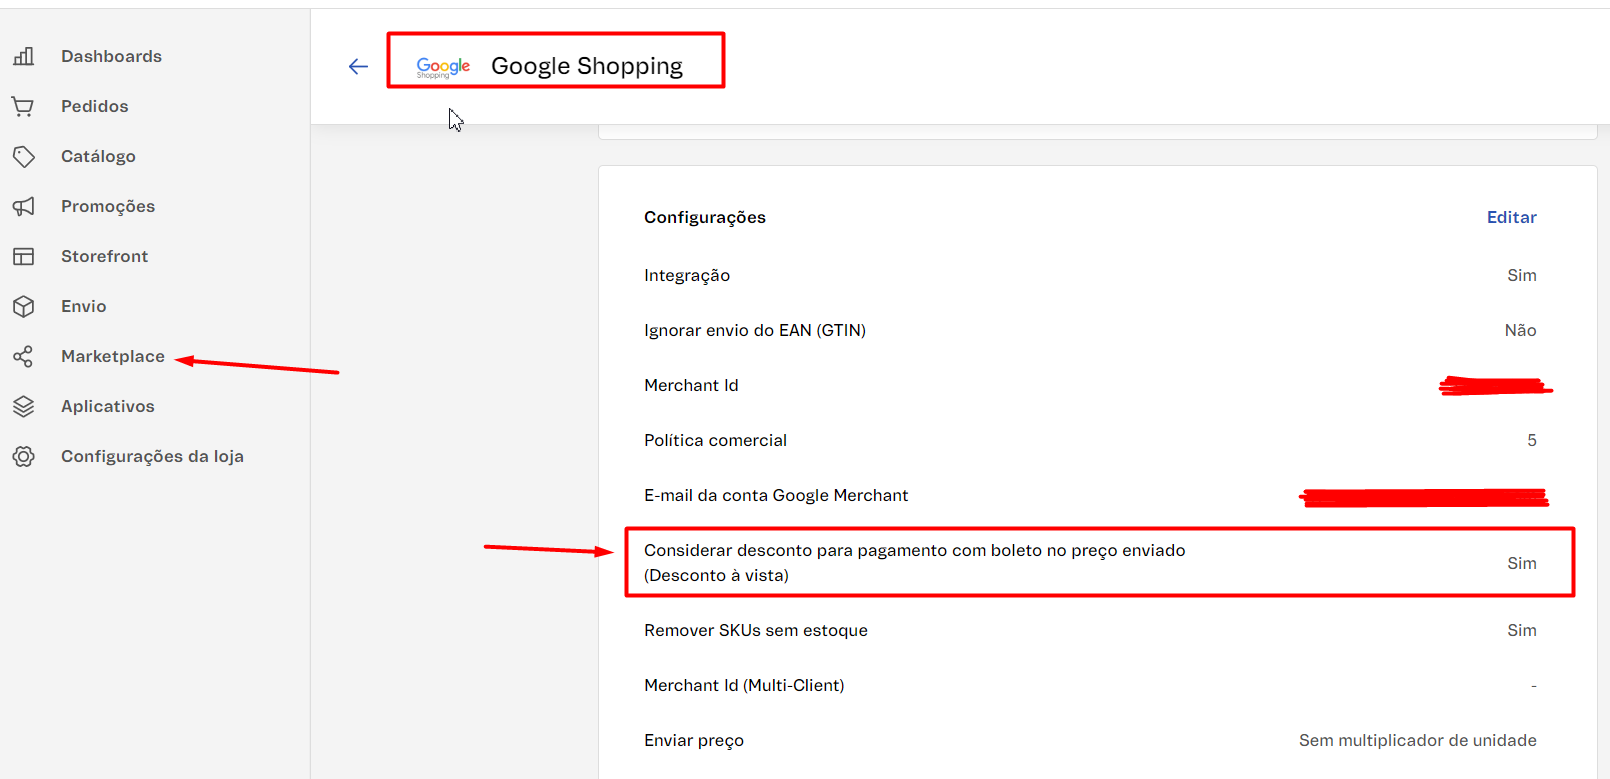The height and width of the screenshot is (779, 1610).
Task: Click the Aplicativos layers icon
Action: coord(24,406)
